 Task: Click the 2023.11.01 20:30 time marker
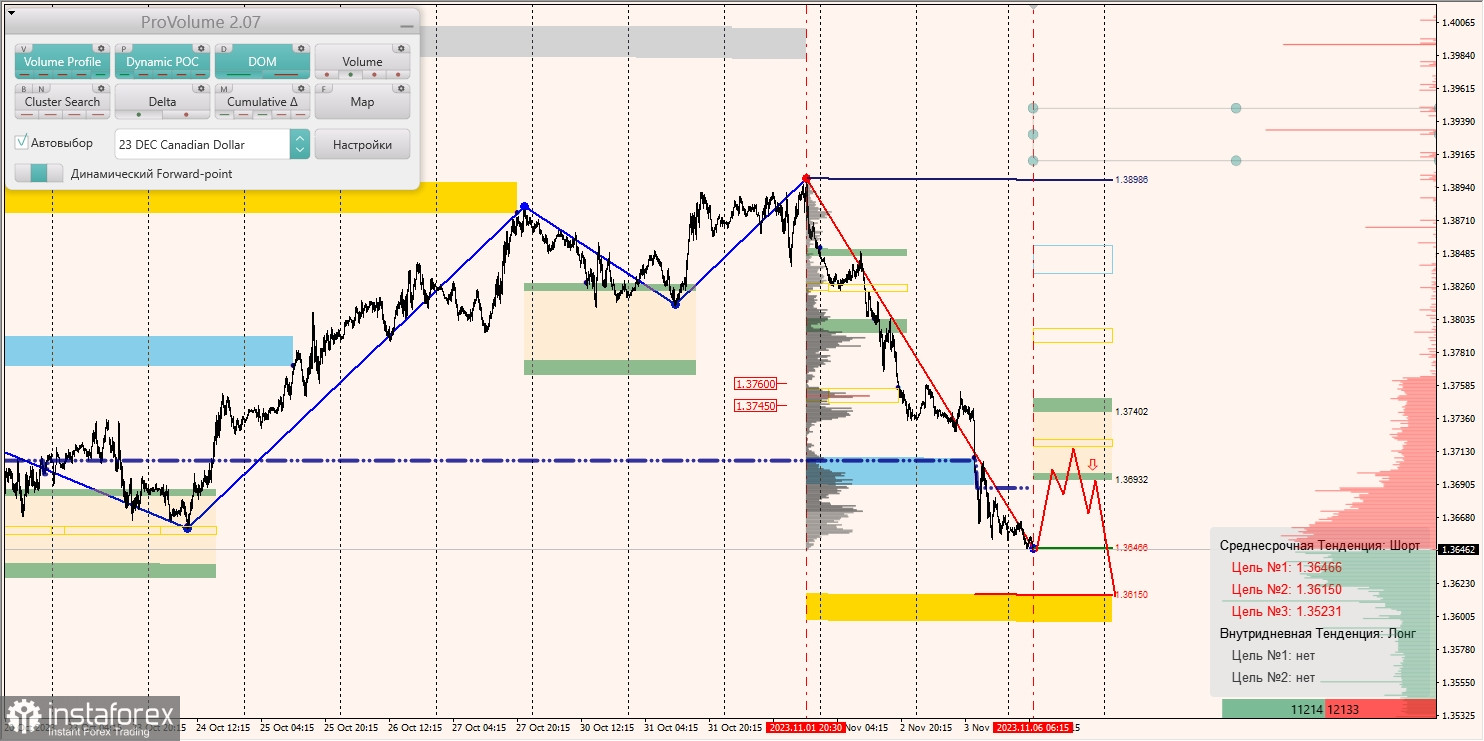point(805,728)
